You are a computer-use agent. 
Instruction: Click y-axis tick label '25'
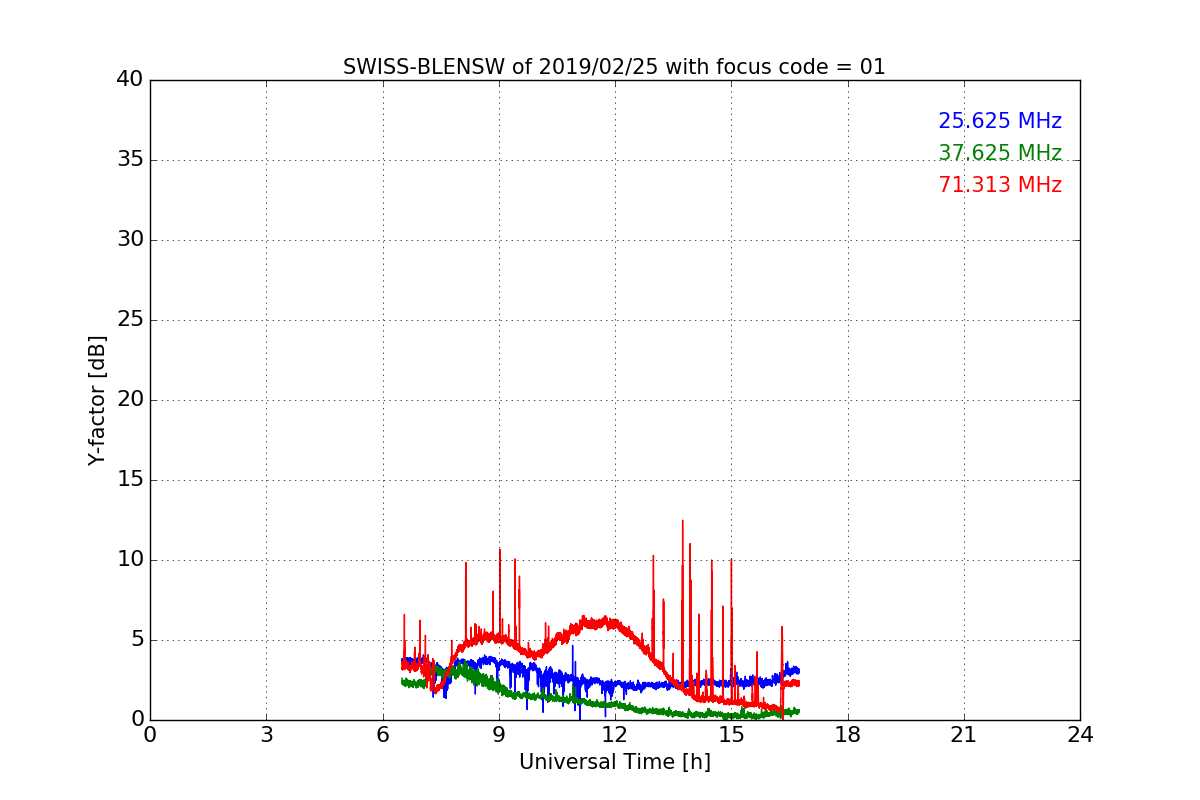click(x=130, y=320)
